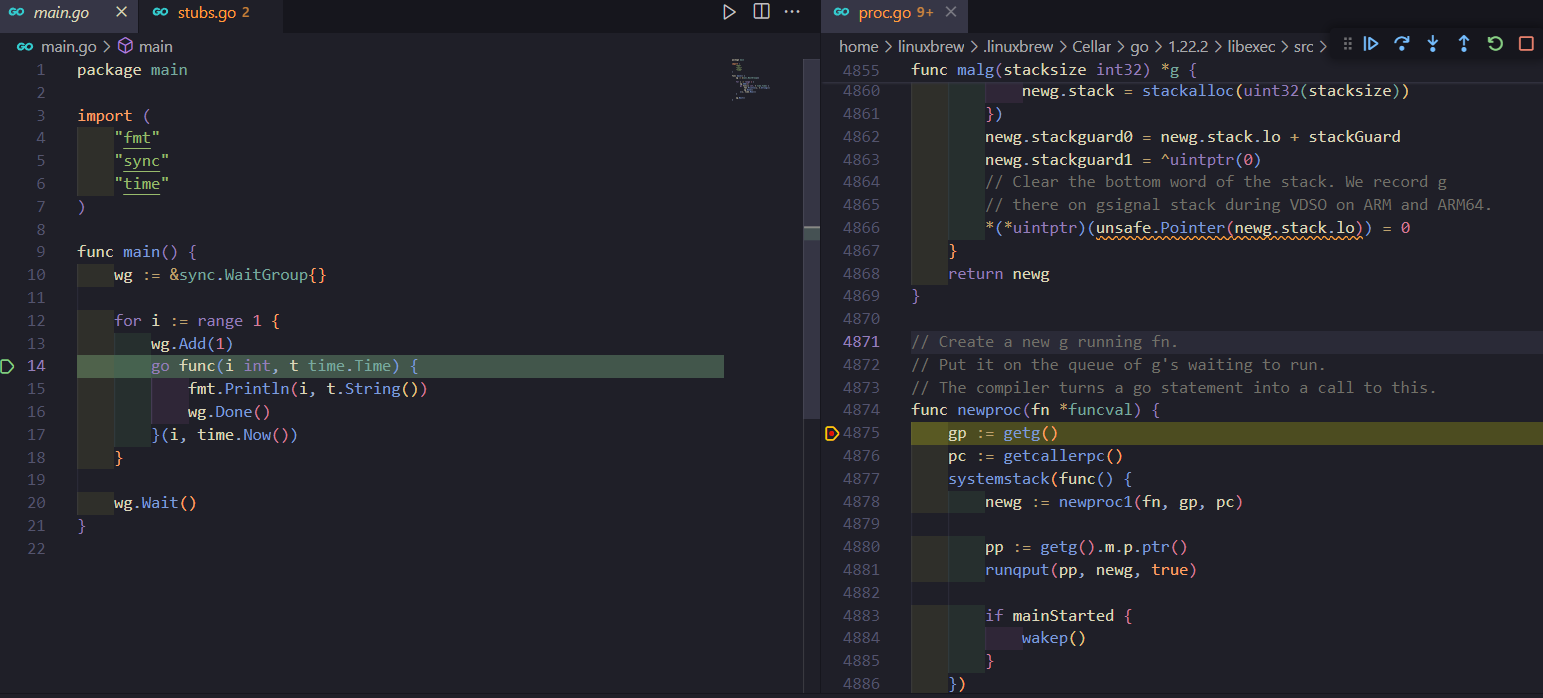Step into with the debug toolbar
Viewport: 1543px width, 698px height.
point(1433,44)
